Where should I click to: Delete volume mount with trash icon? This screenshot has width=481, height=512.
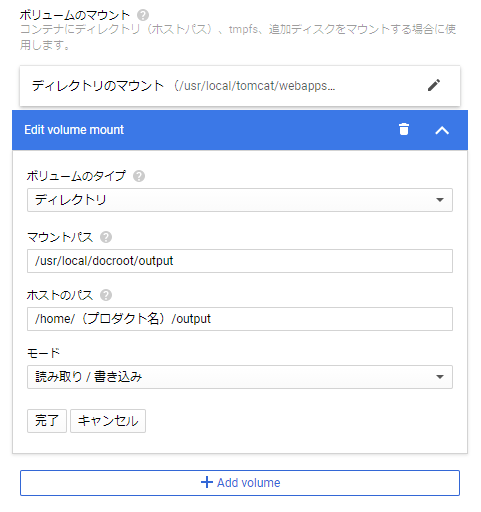tap(404, 129)
